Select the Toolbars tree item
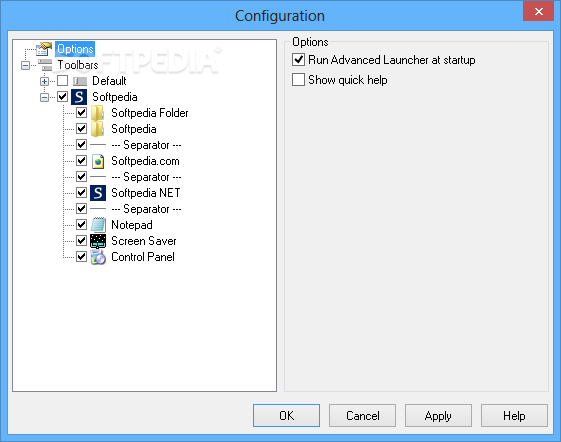This screenshot has height=442, width=561. point(78,65)
